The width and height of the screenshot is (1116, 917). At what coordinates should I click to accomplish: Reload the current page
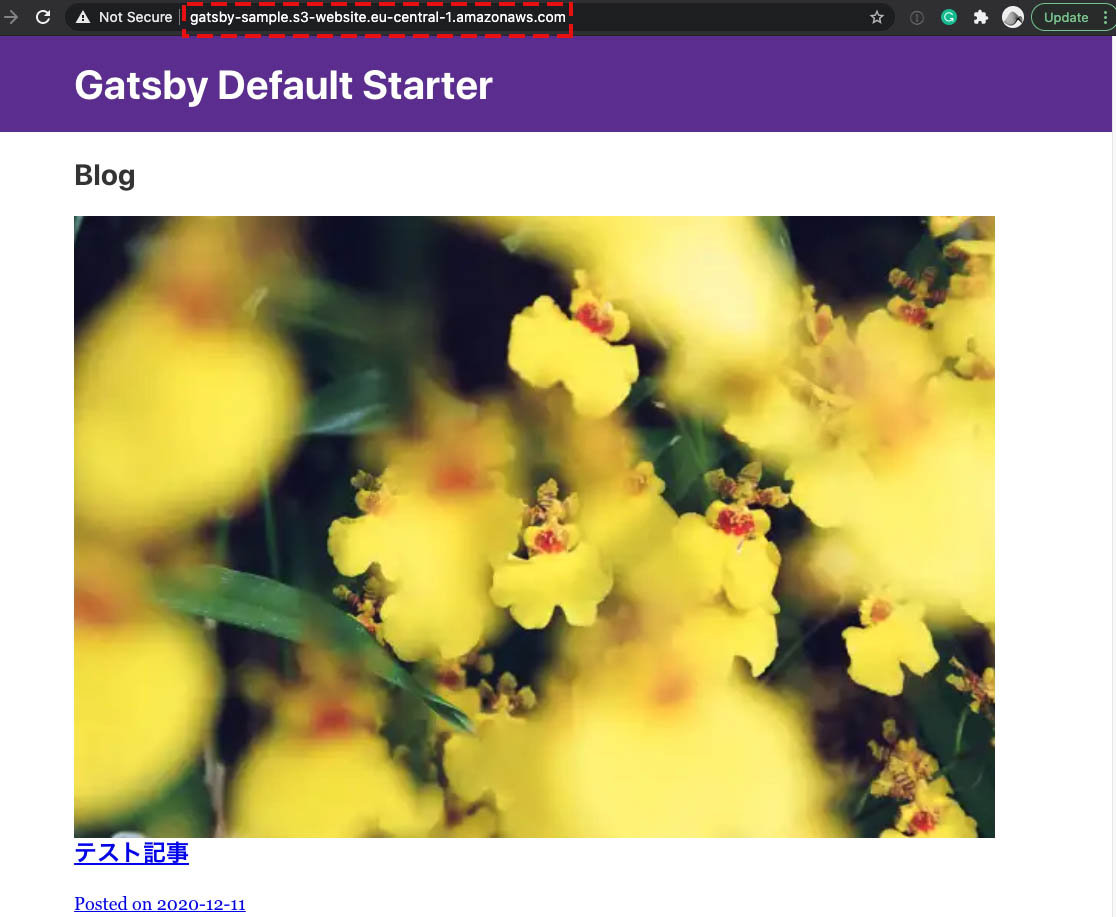coord(42,17)
